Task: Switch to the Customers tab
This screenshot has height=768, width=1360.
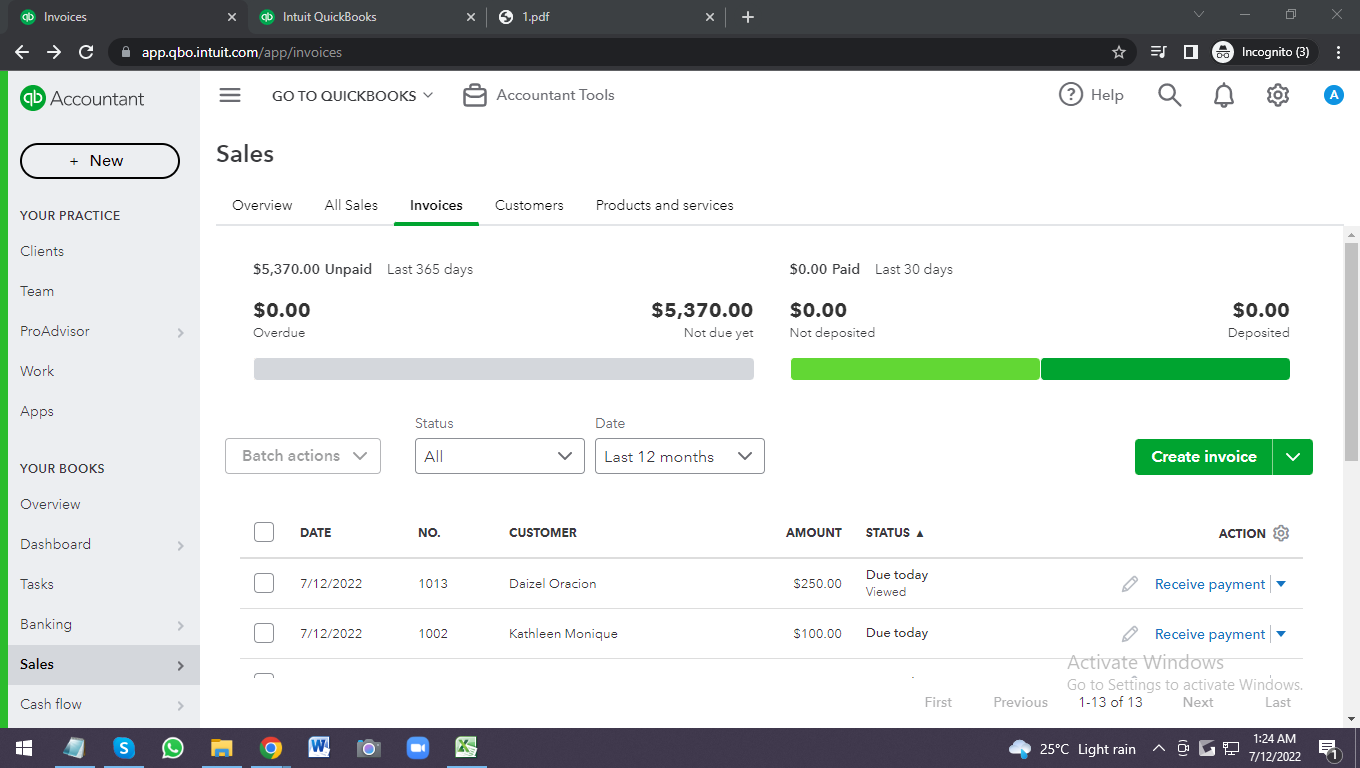Action: click(x=529, y=205)
